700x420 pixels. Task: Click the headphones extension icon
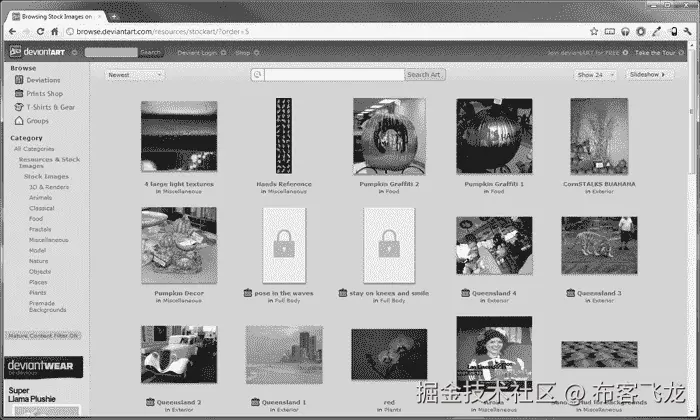625,31
